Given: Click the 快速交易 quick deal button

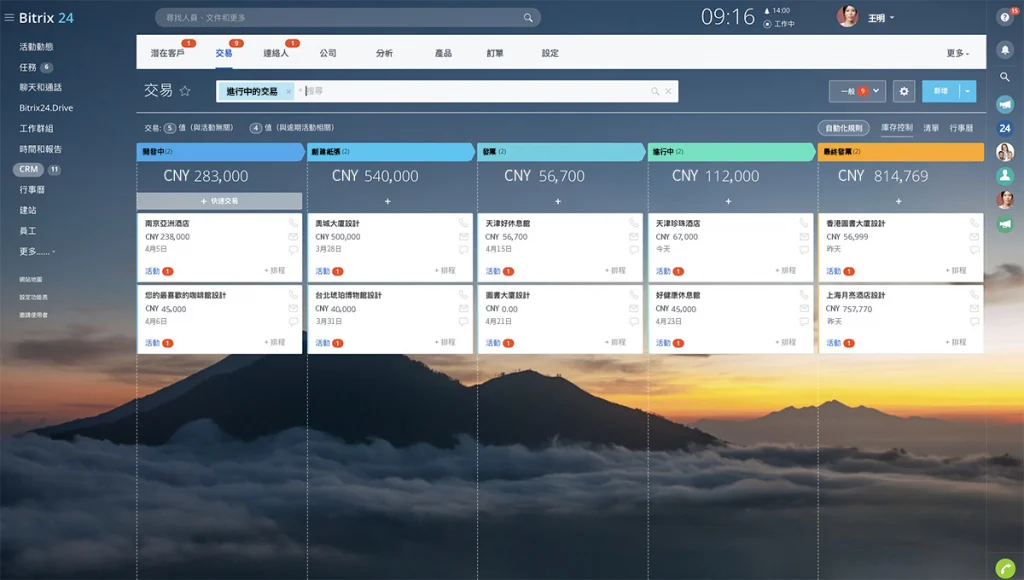Looking at the screenshot, I should pyautogui.click(x=219, y=203).
